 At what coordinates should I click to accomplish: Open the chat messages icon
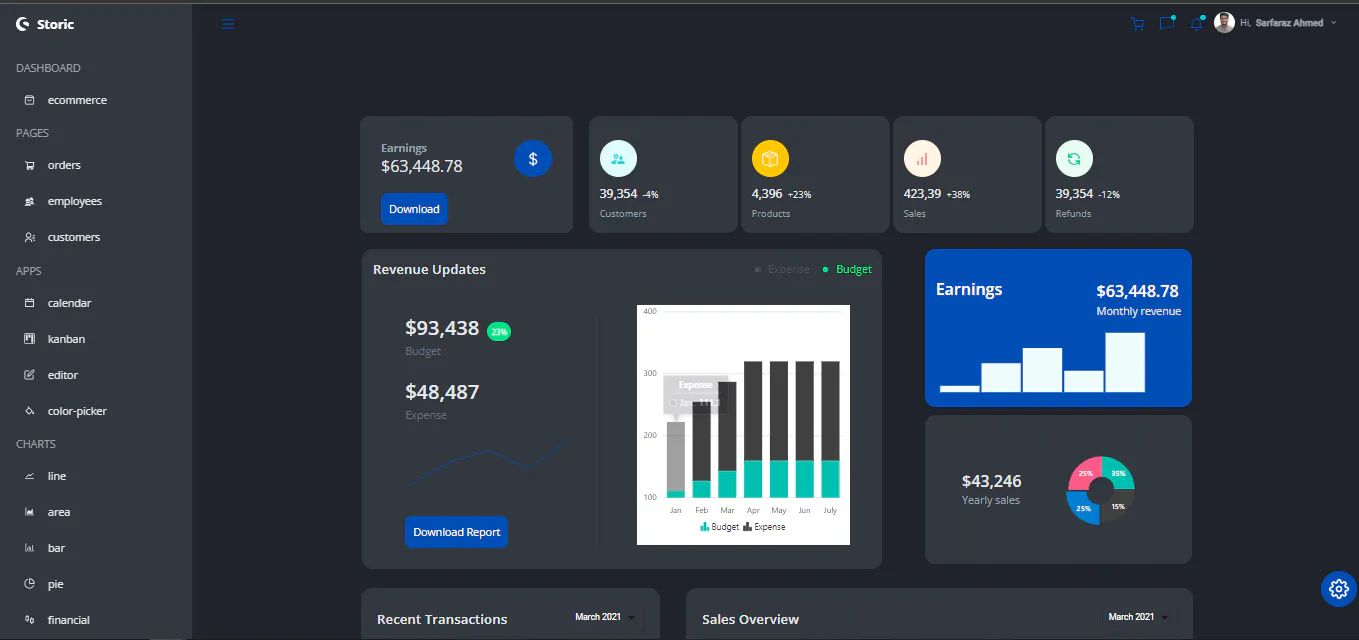(1166, 24)
